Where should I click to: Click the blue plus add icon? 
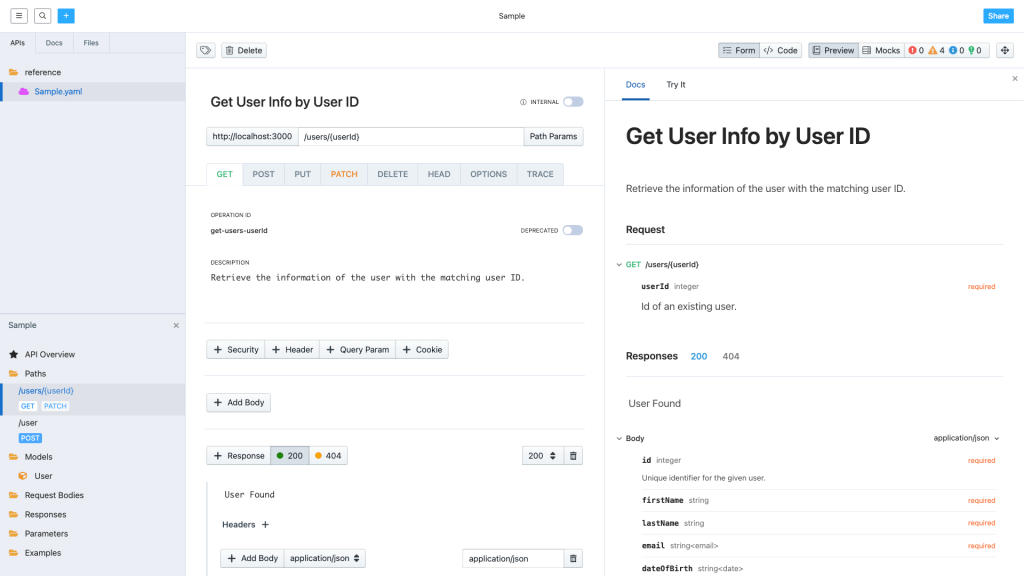(x=66, y=16)
